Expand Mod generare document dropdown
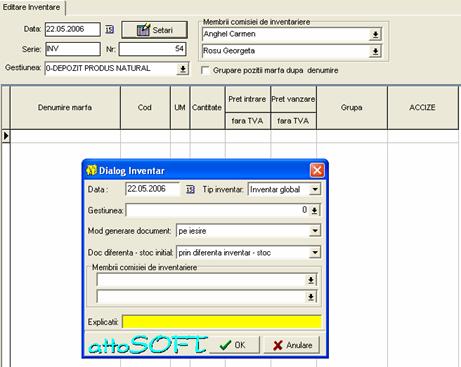Image resolution: width=461 pixels, height=367 pixels. coord(315,230)
